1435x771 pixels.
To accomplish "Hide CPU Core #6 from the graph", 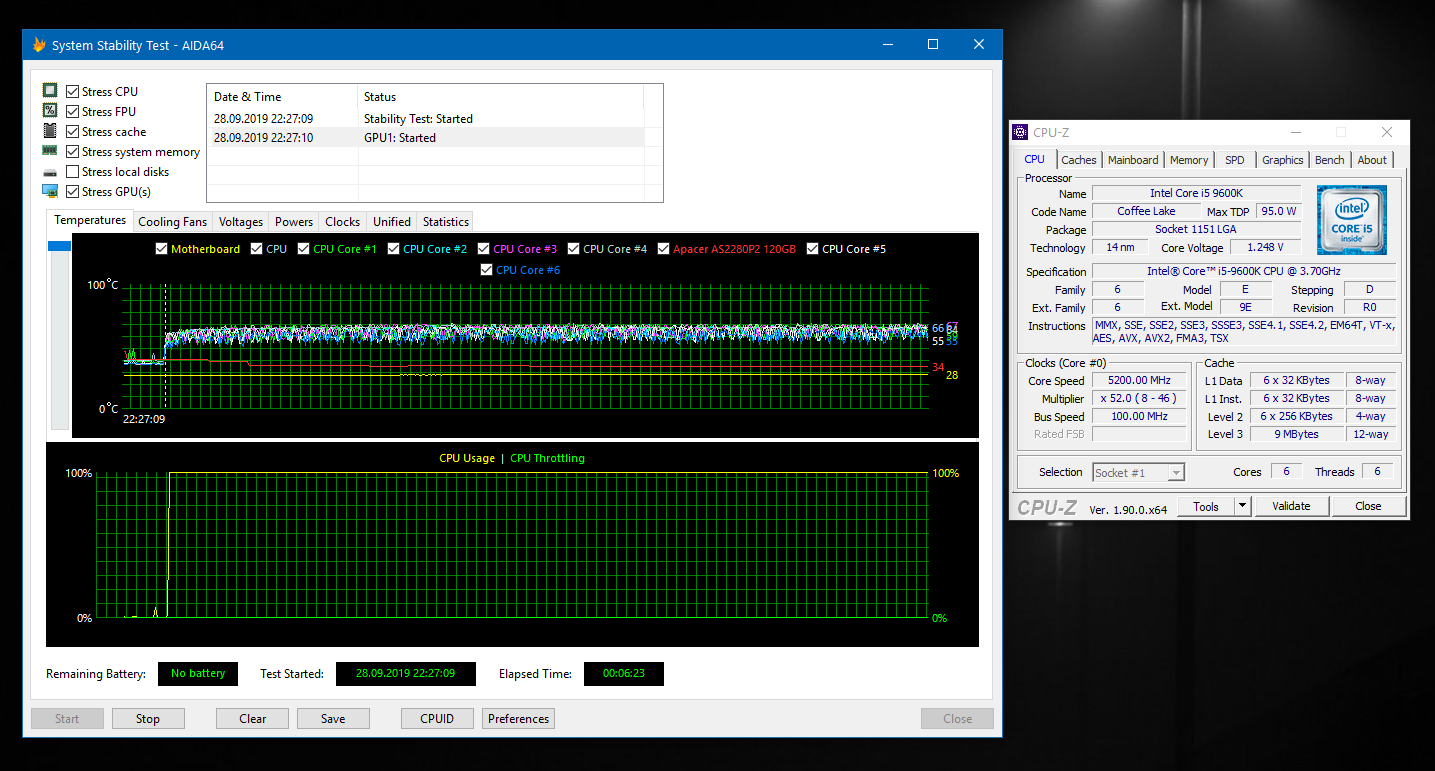I will point(487,270).
